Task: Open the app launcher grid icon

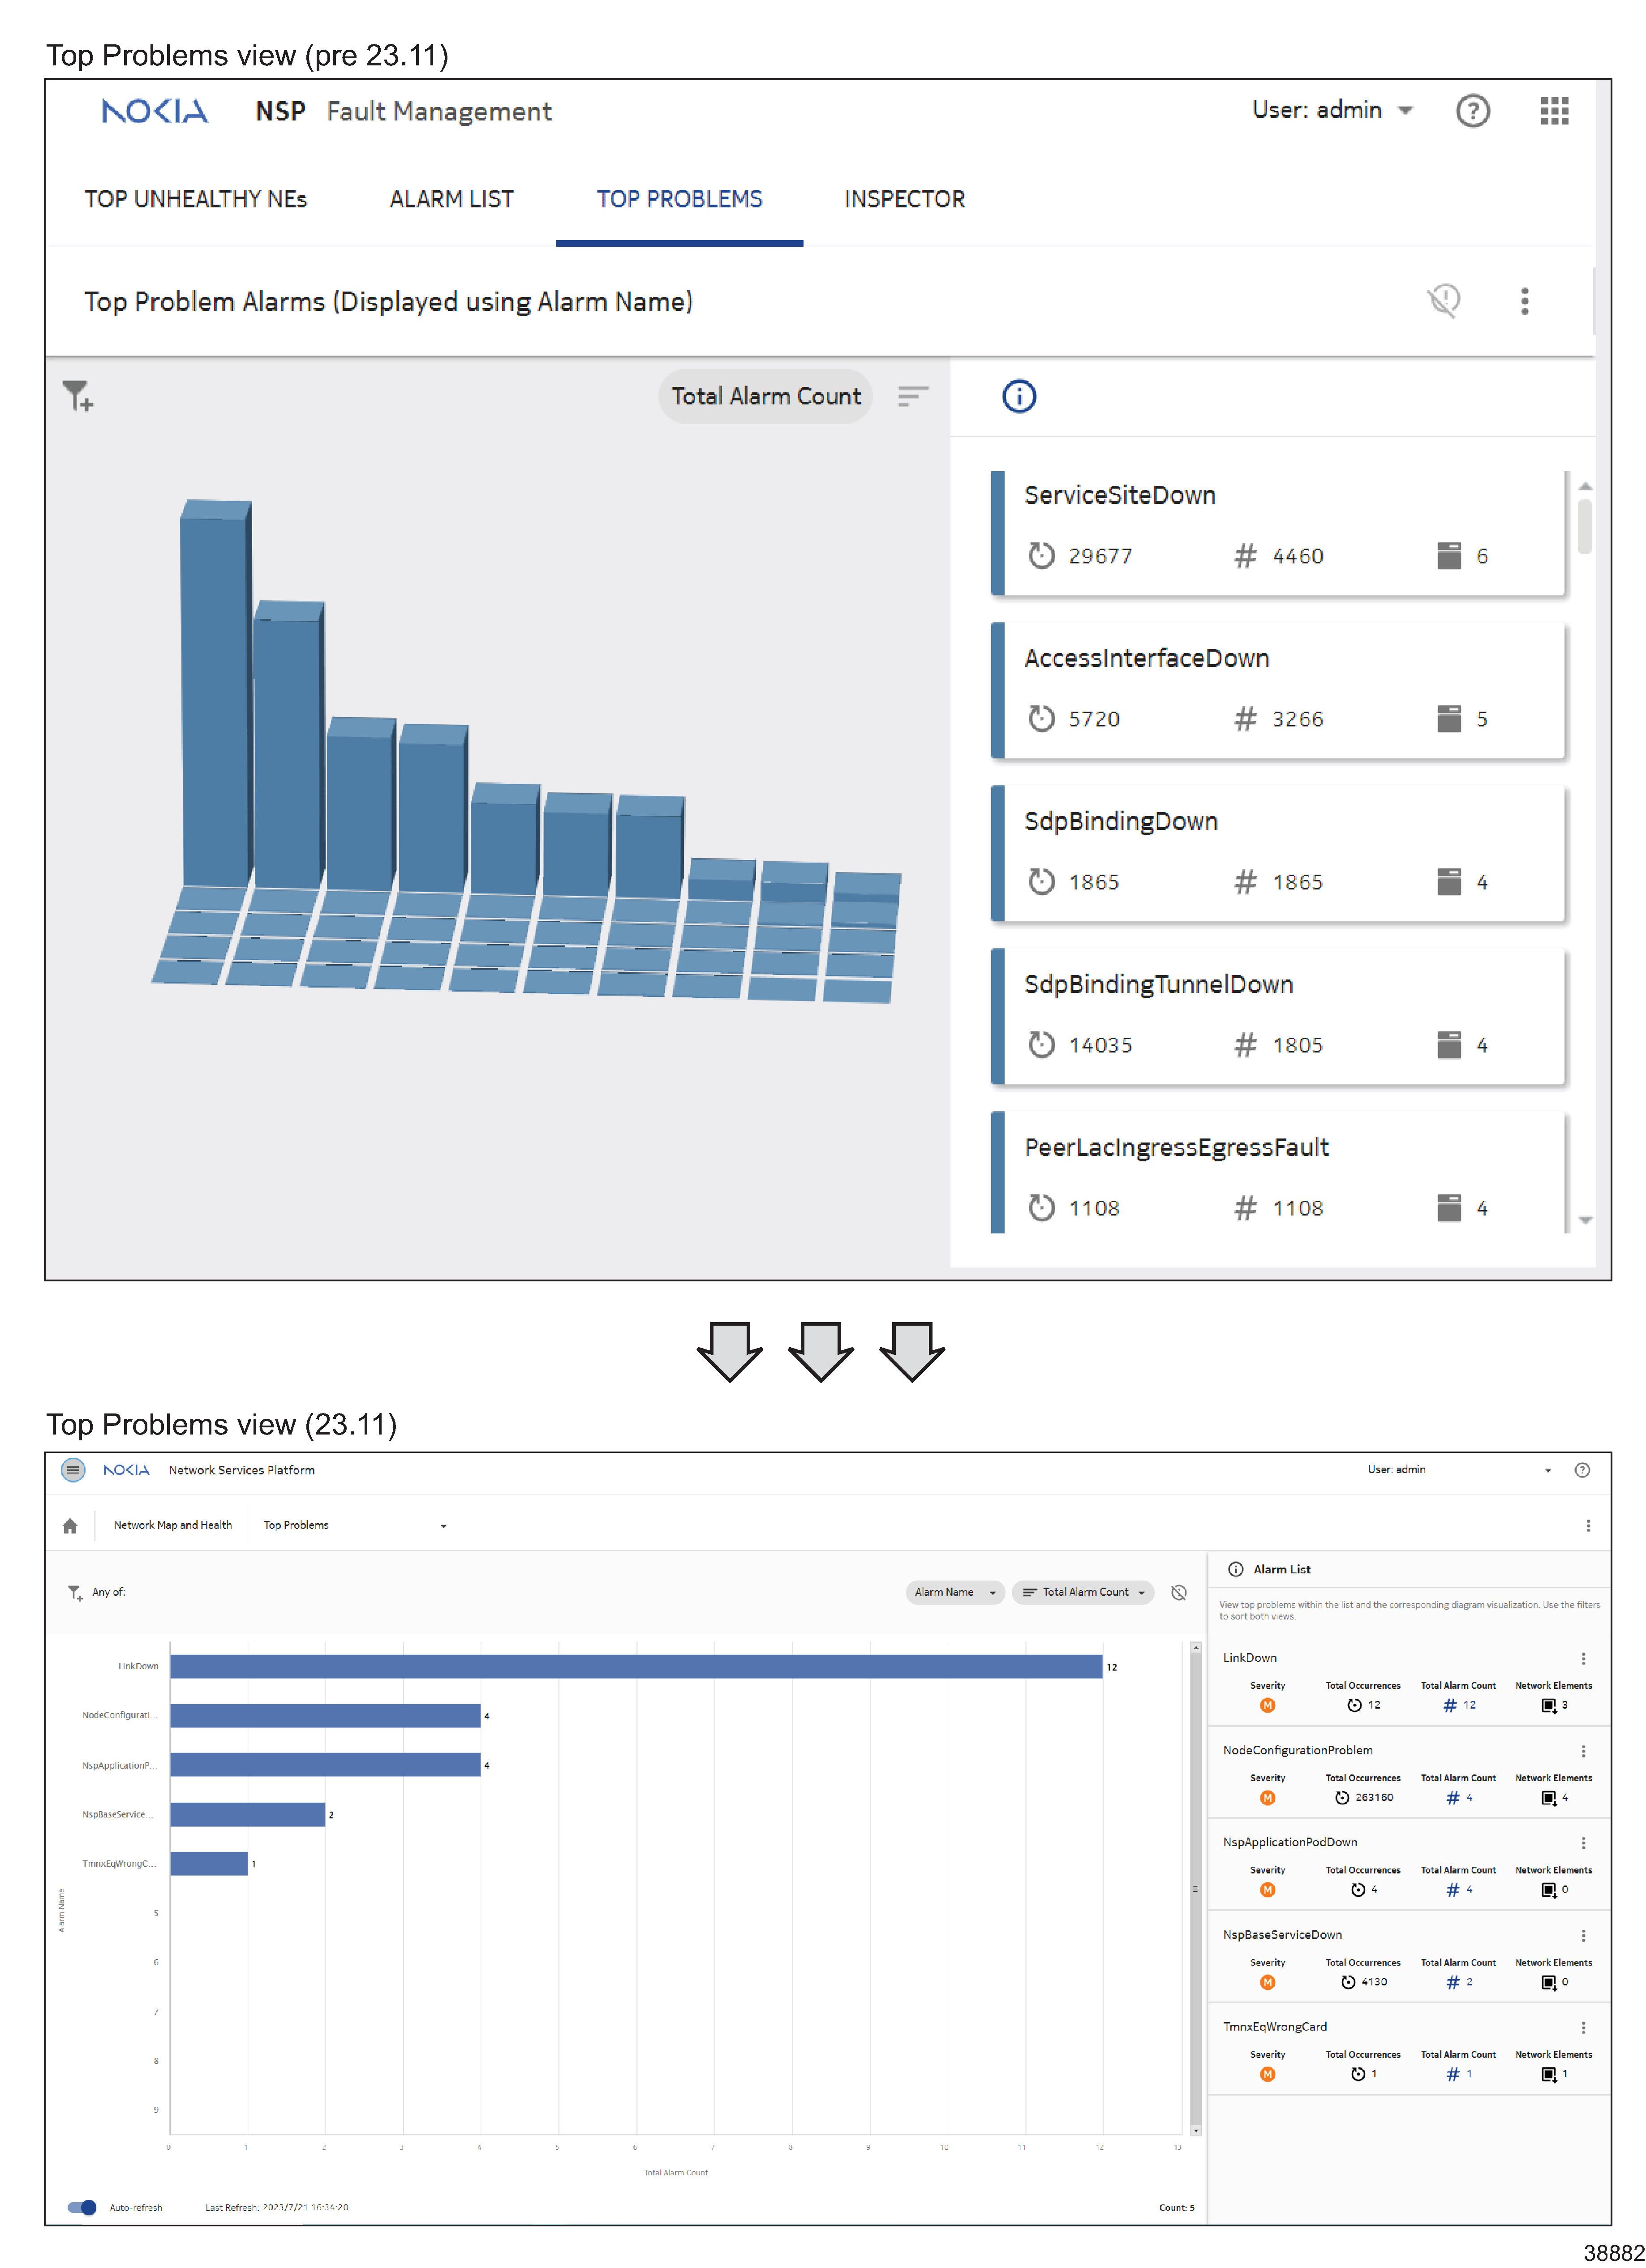Action: [1554, 111]
